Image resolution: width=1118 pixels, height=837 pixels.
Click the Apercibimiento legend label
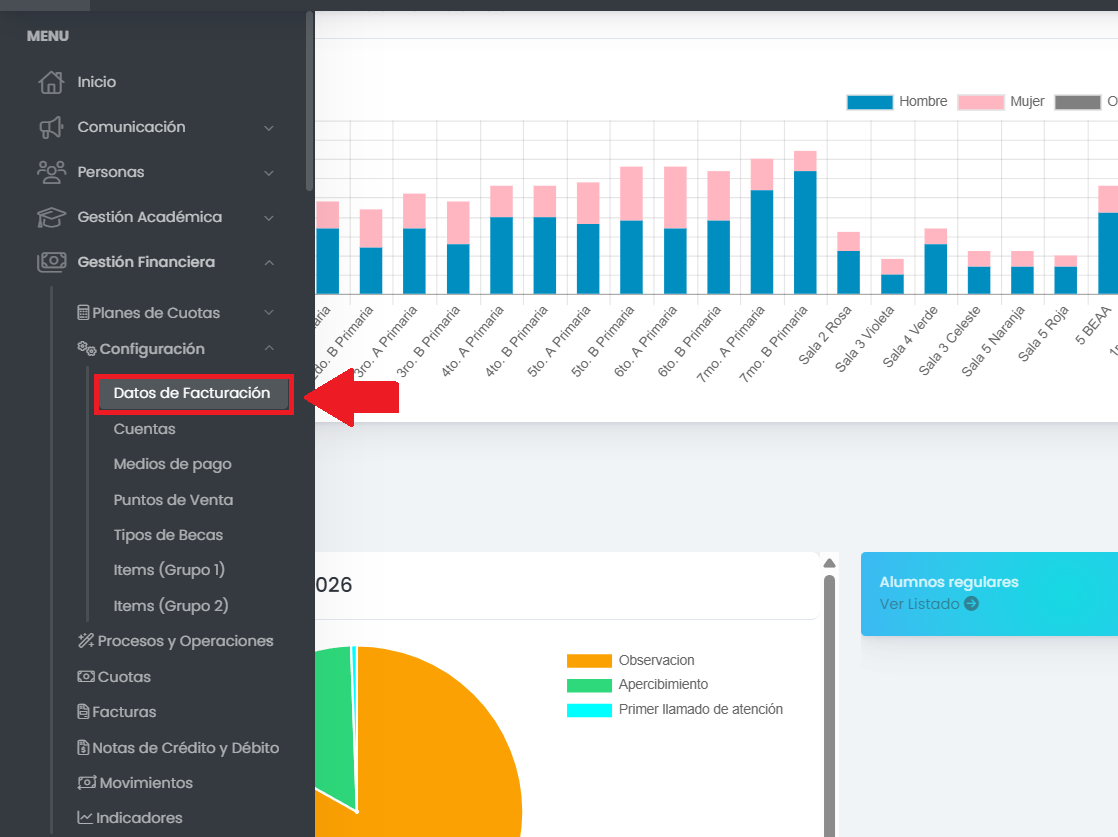[663, 684]
